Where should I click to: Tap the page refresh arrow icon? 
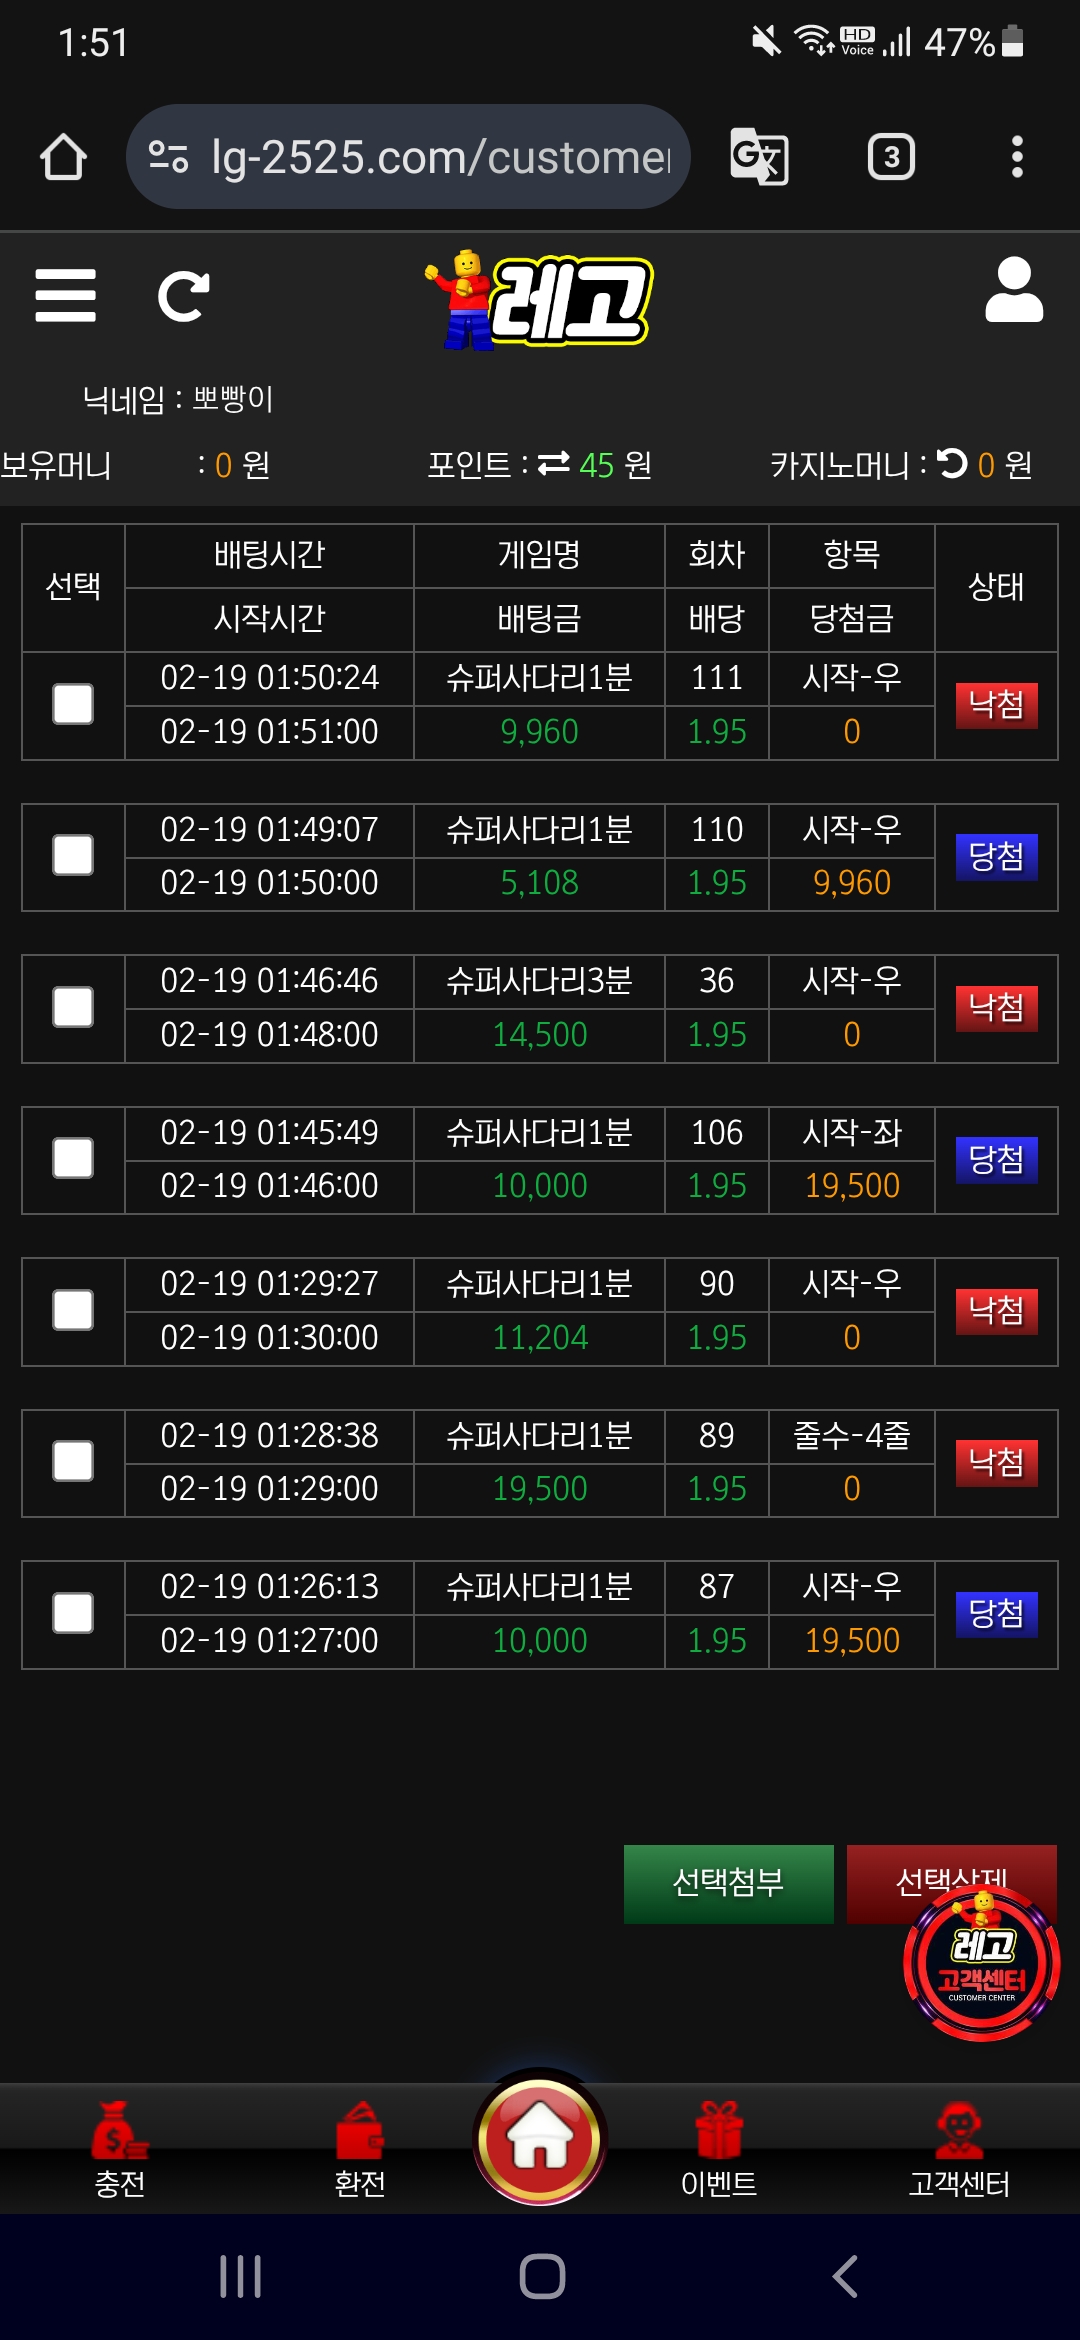tap(183, 296)
